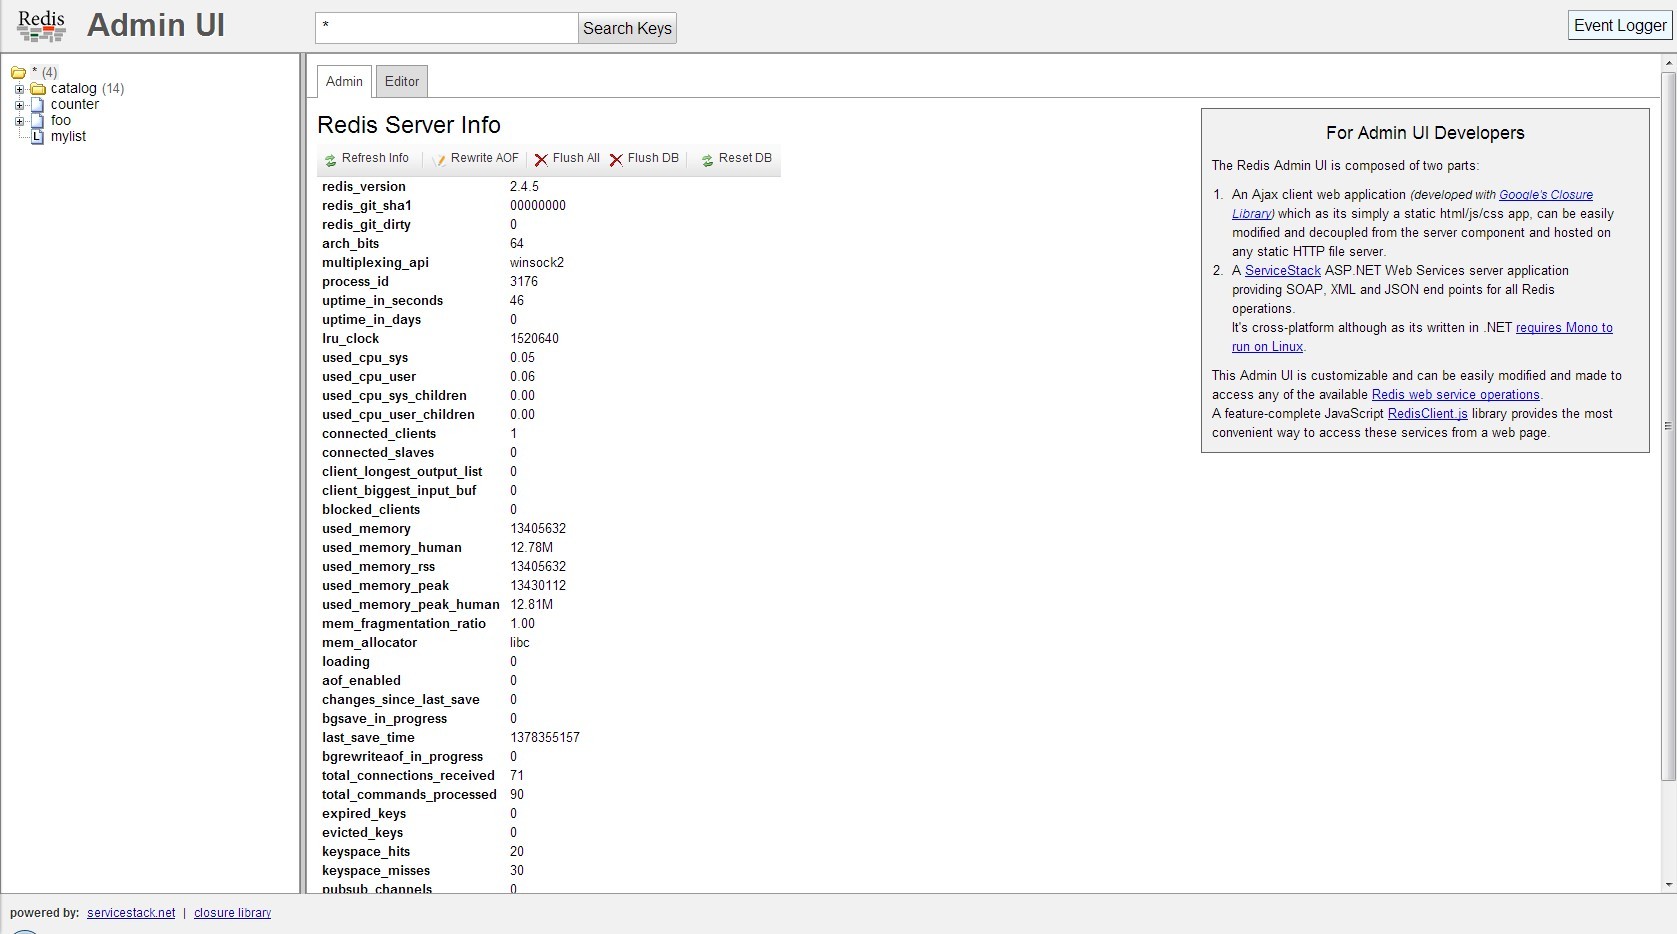The height and width of the screenshot is (934, 1677).
Task: Expand the counter tree node
Action: tap(19, 105)
